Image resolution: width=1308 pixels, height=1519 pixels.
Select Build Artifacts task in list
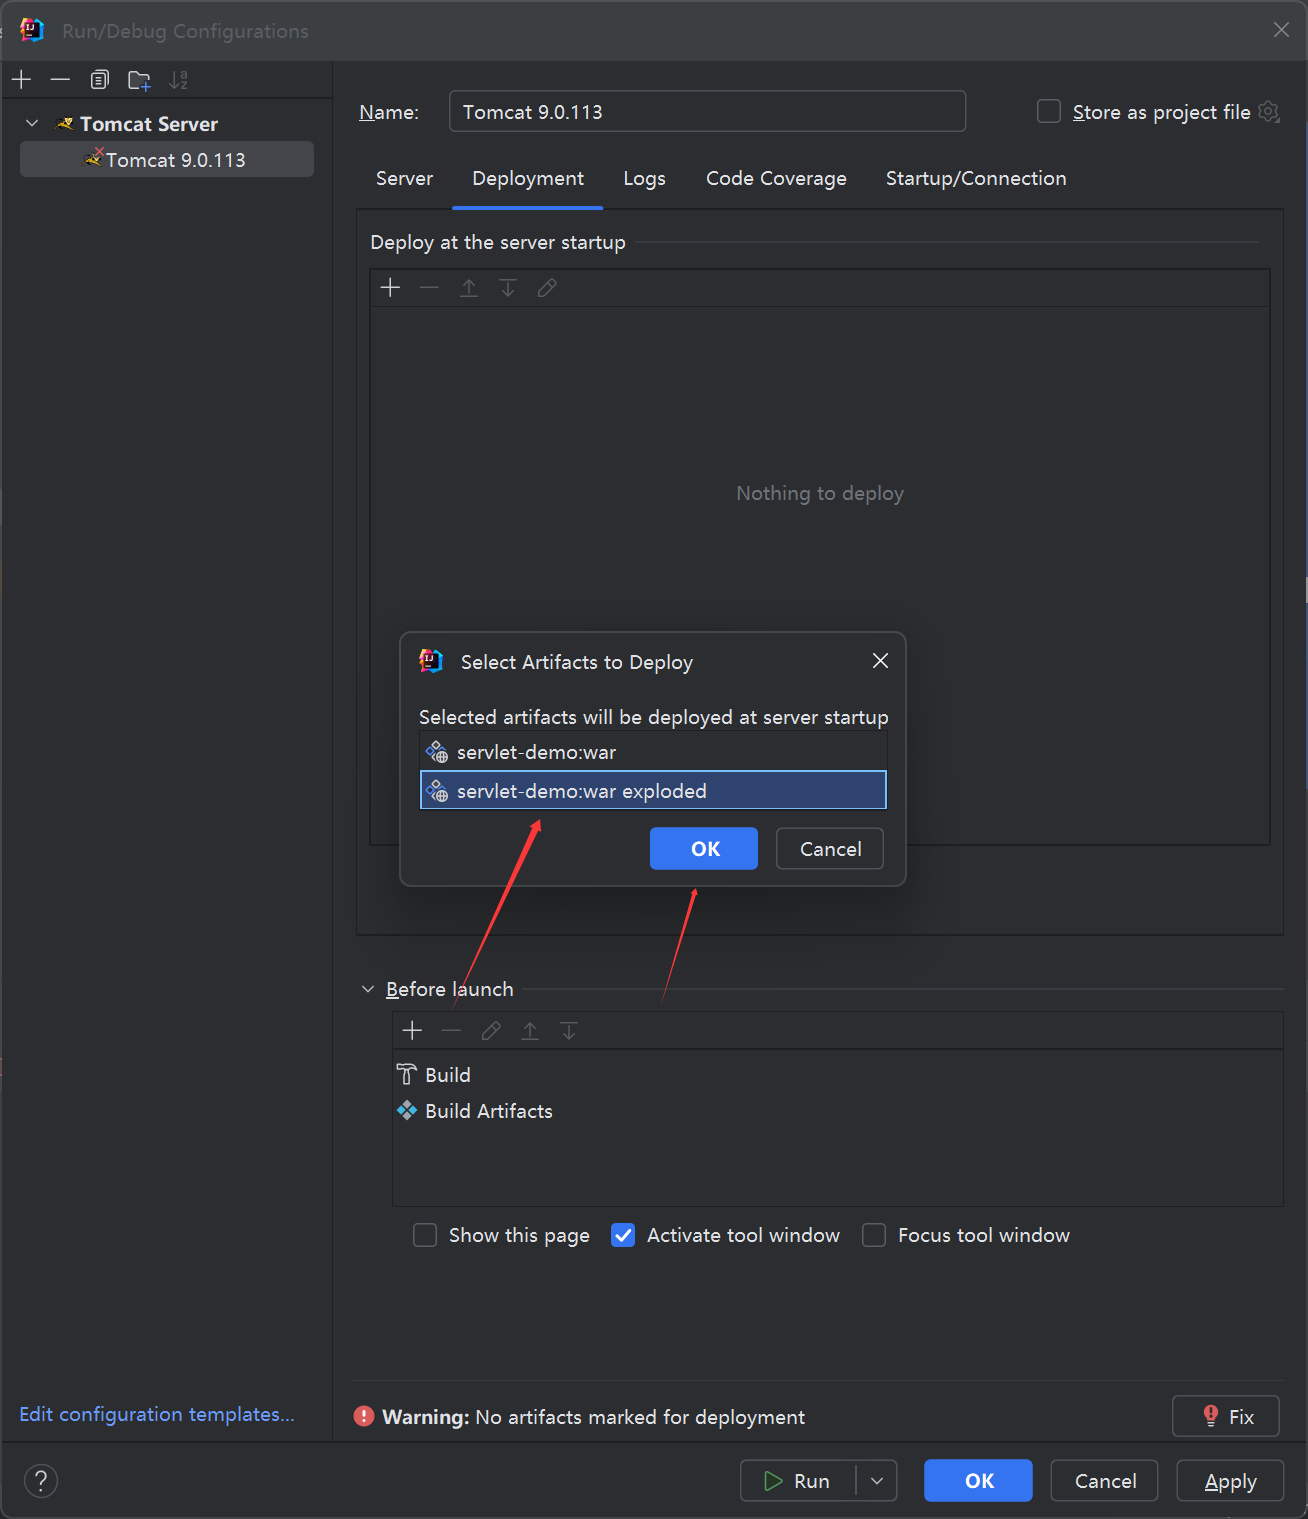click(x=838, y=1111)
